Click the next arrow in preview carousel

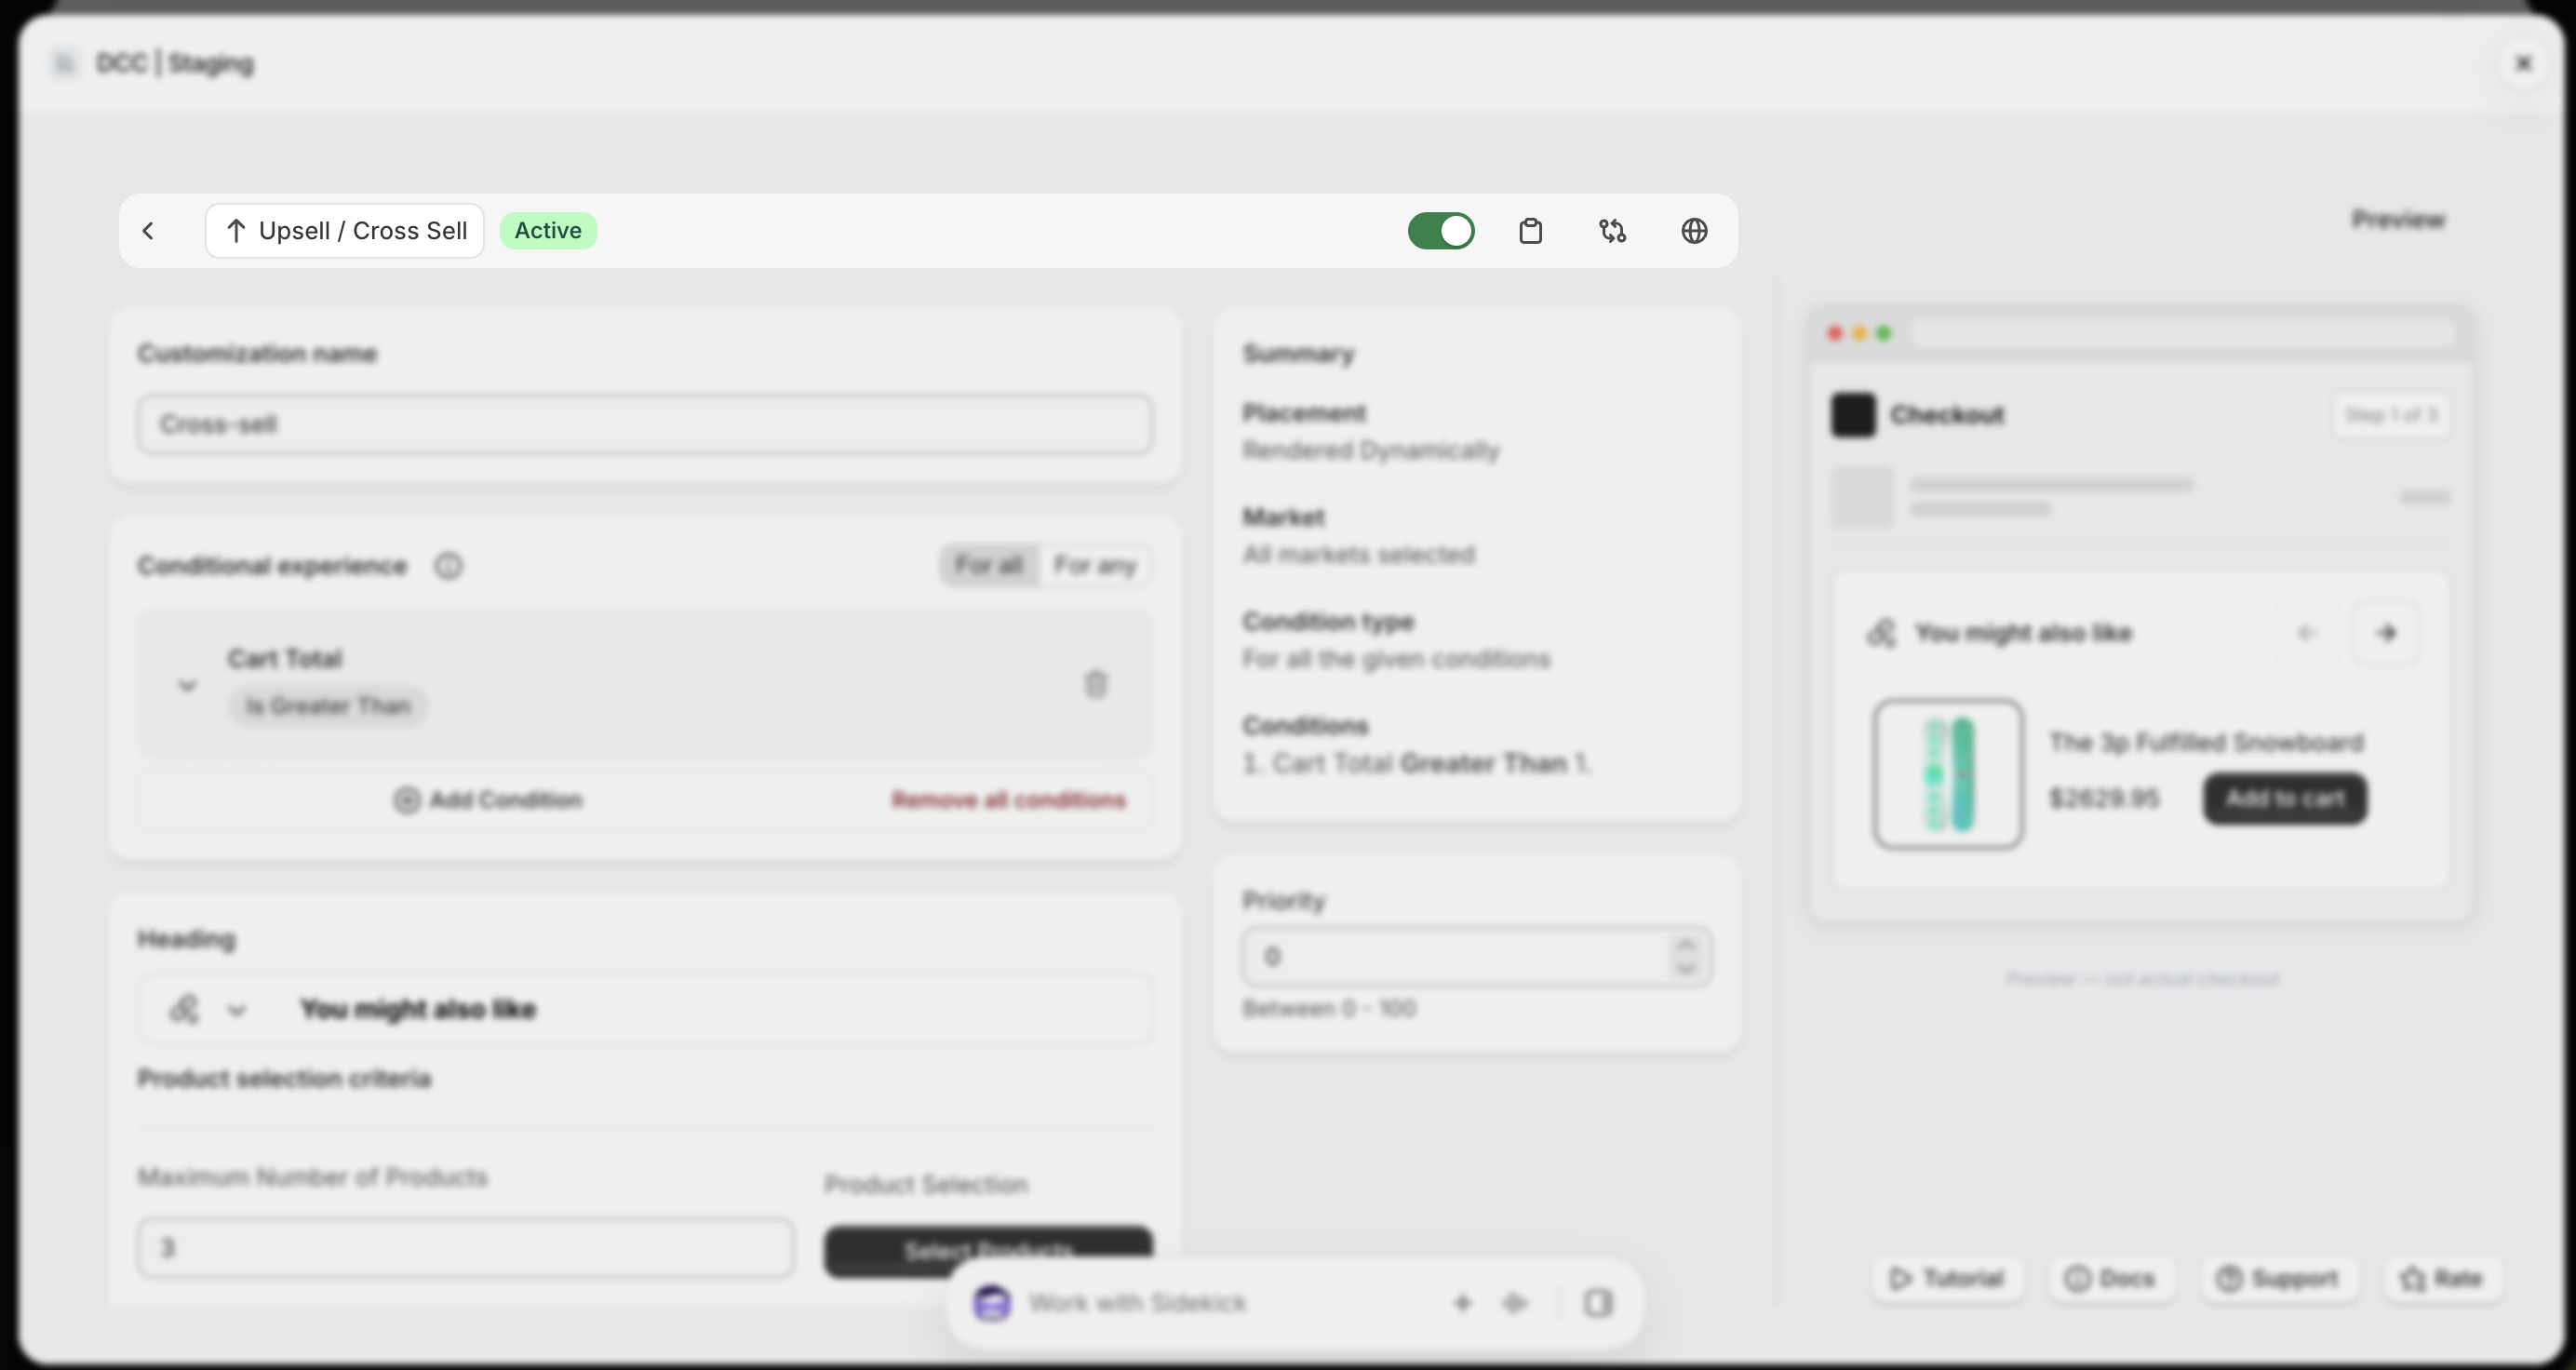pos(2387,633)
